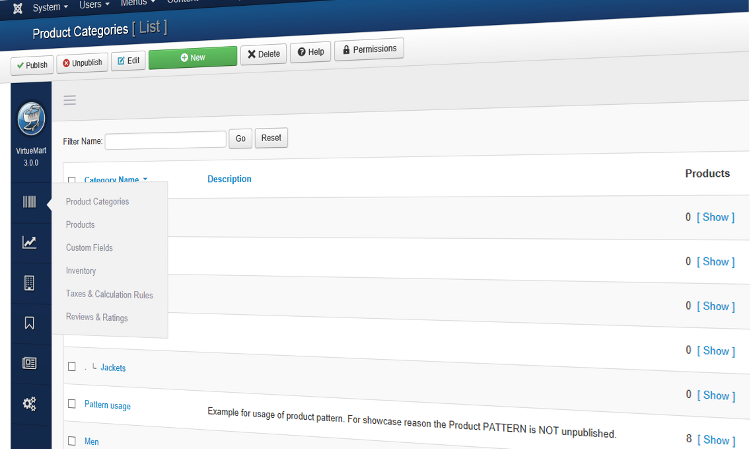750x449 pixels.
Task: Select the Pattern usage row checkbox
Action: click(x=72, y=404)
